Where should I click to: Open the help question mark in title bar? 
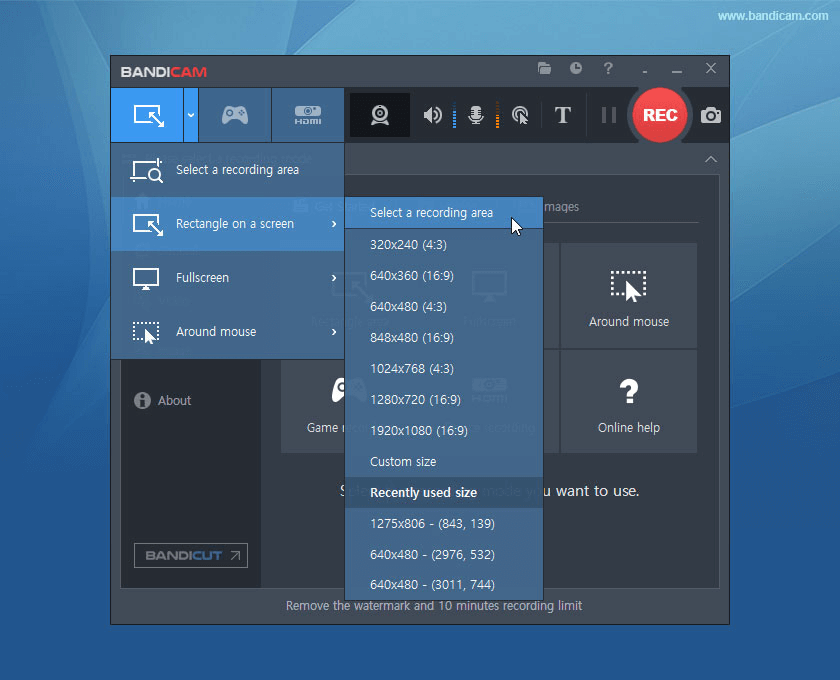608,68
